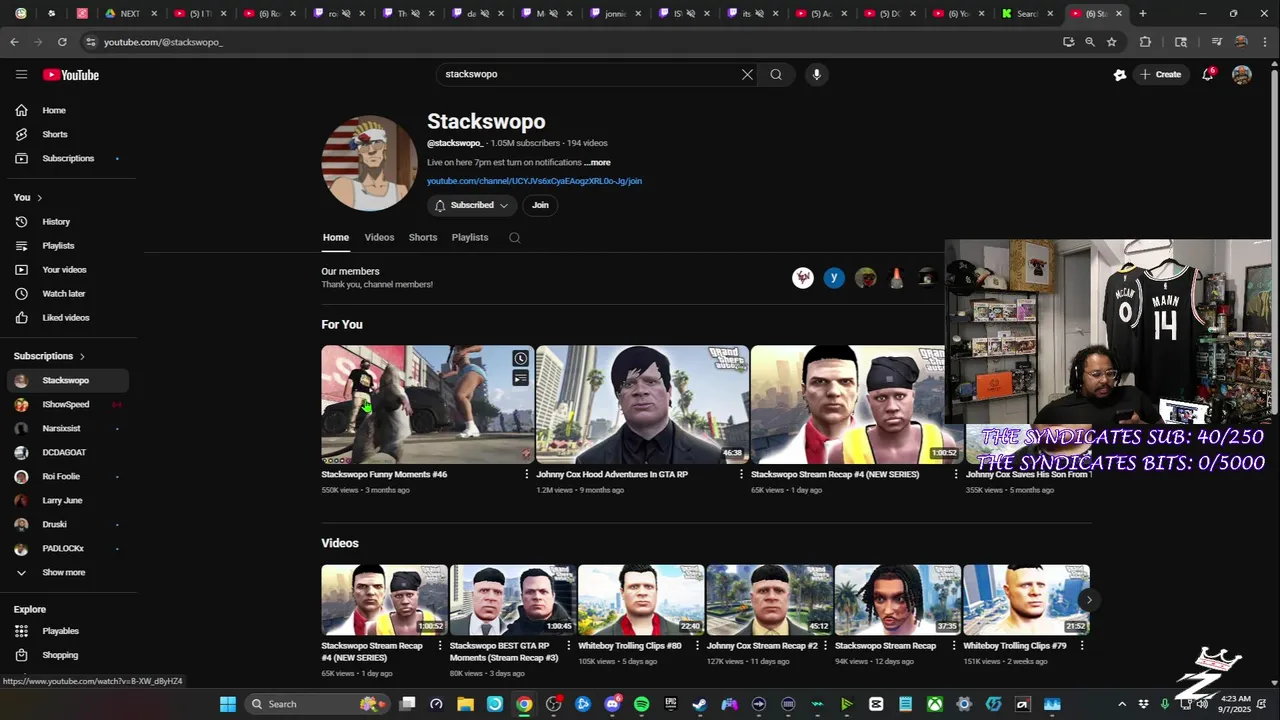Open Stackswopo BEST GTA RP Moments video title
This screenshot has width=1280, height=720.
(x=506, y=652)
